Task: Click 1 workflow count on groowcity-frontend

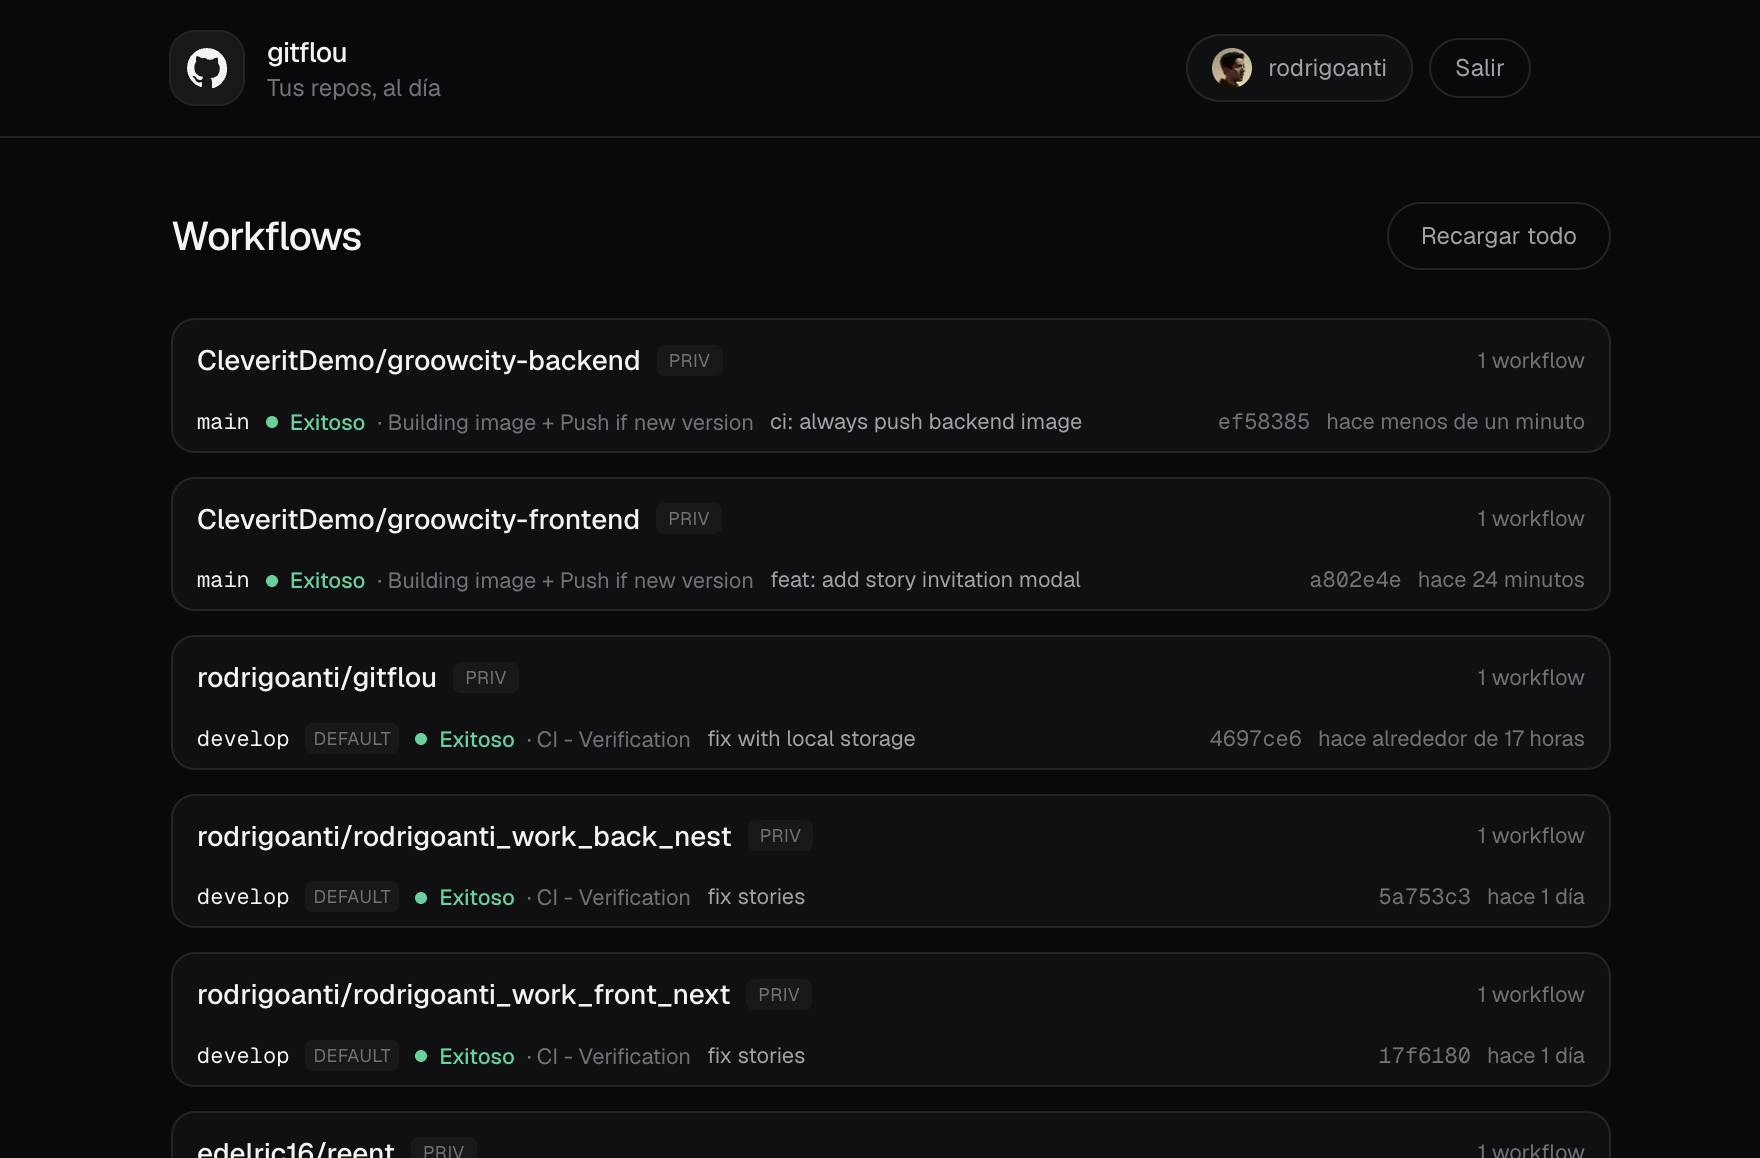Action: click(1531, 519)
